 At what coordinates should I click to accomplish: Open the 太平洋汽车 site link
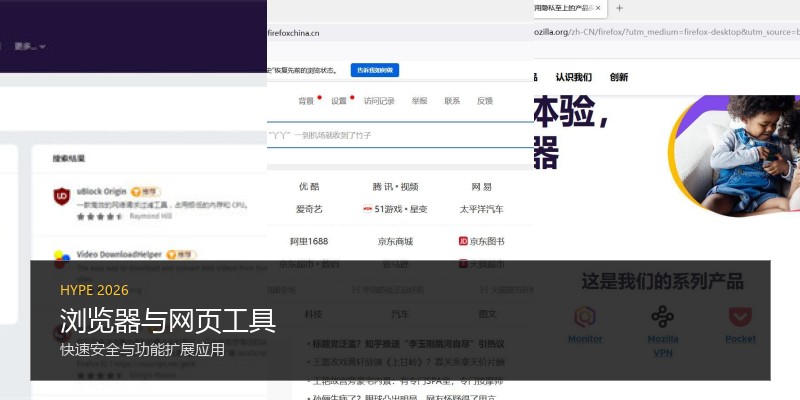482,209
